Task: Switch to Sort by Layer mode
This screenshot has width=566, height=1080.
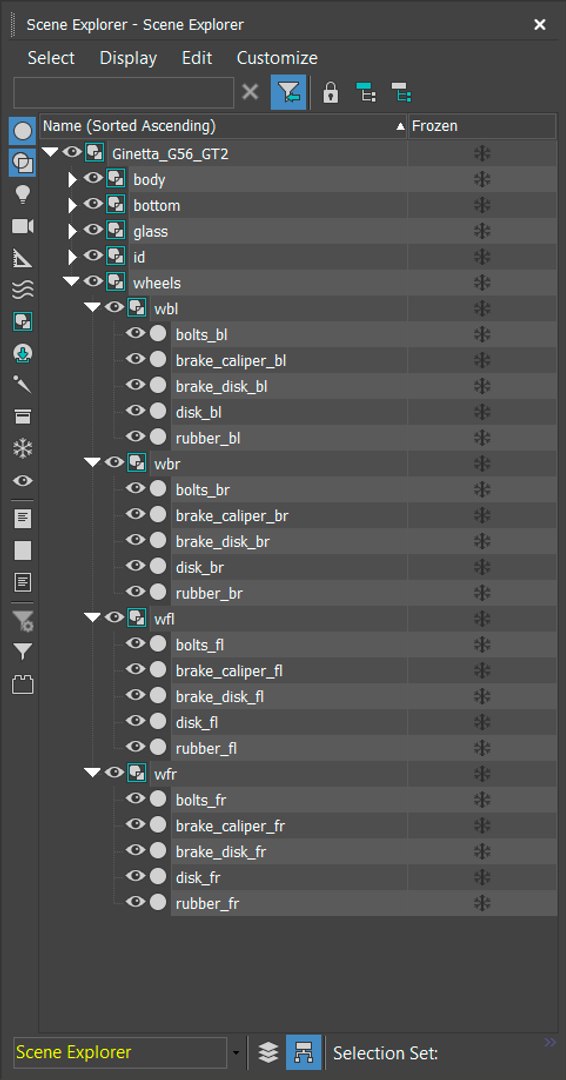Action: pos(268,1052)
